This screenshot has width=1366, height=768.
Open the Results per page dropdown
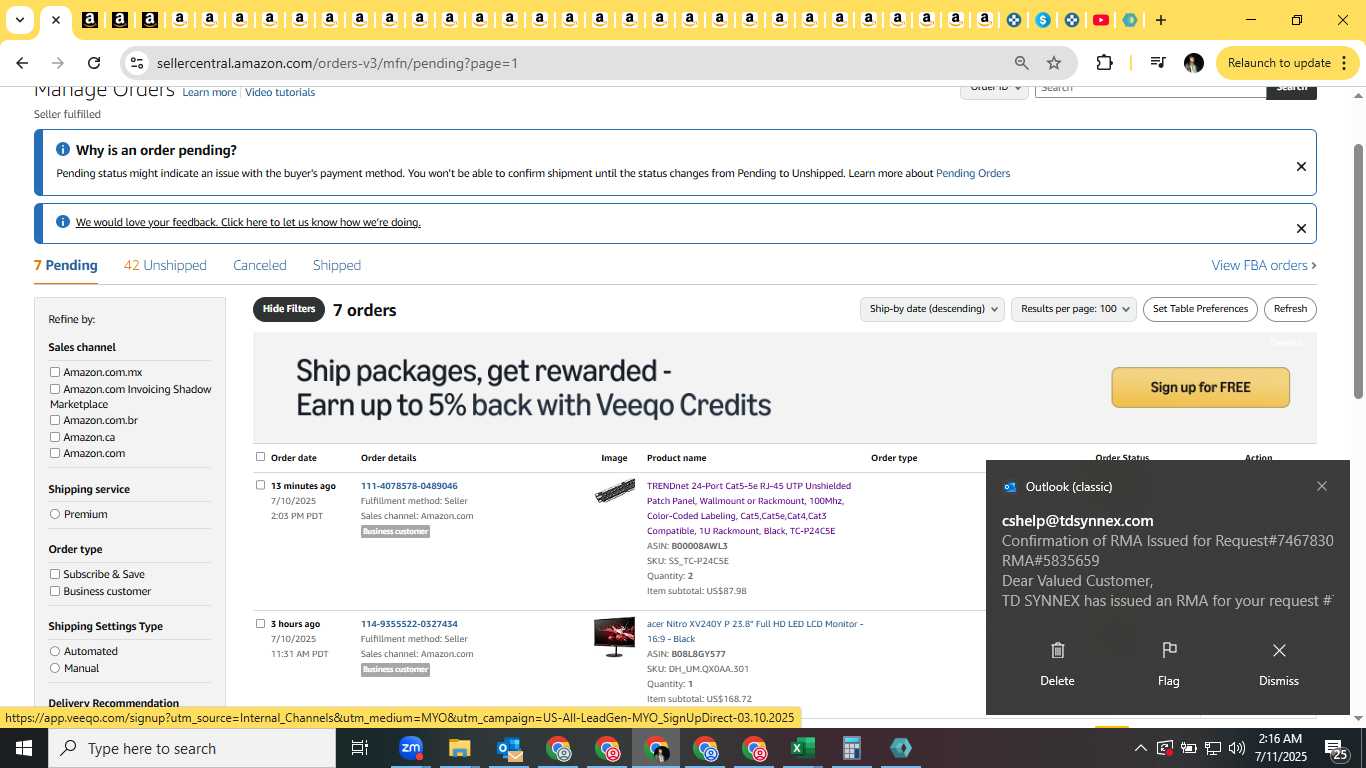click(x=1074, y=309)
